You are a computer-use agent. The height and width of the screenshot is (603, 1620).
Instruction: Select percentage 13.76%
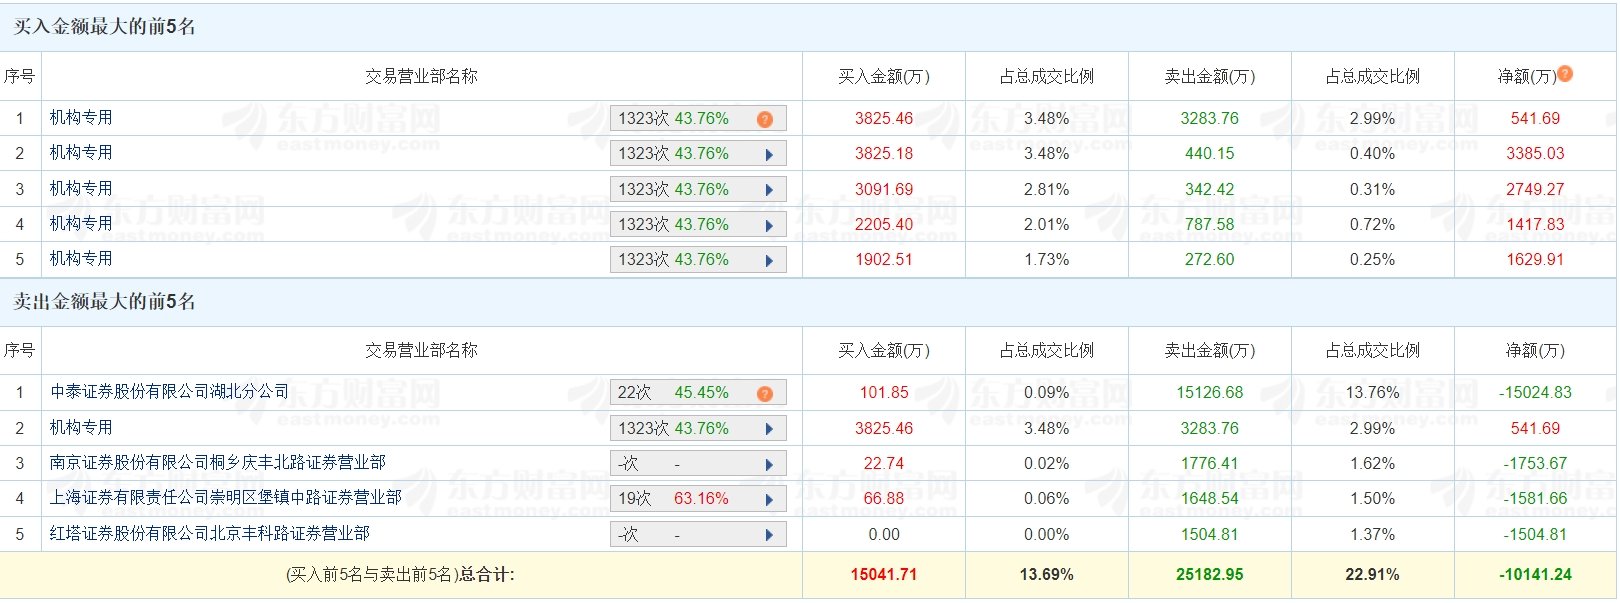click(x=1372, y=392)
